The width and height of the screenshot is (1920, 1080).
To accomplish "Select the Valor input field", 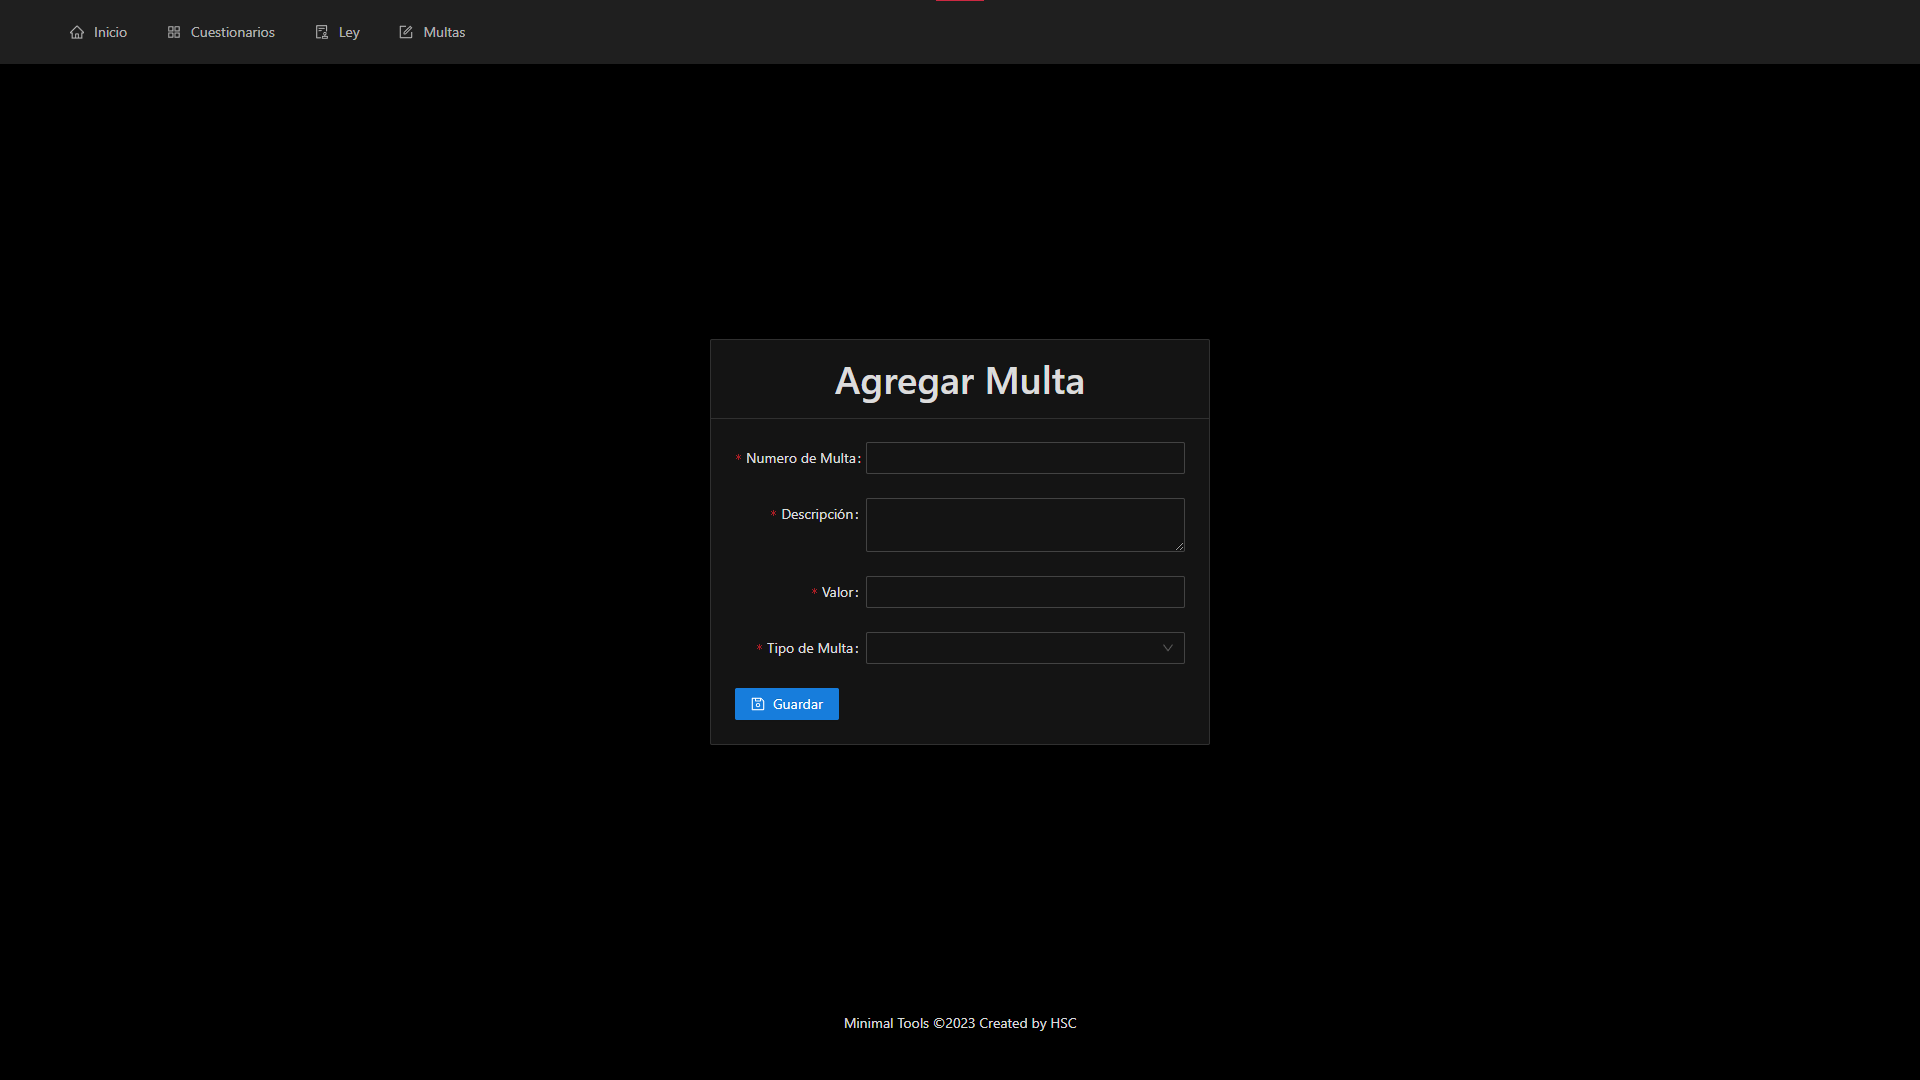I will (x=1024, y=592).
